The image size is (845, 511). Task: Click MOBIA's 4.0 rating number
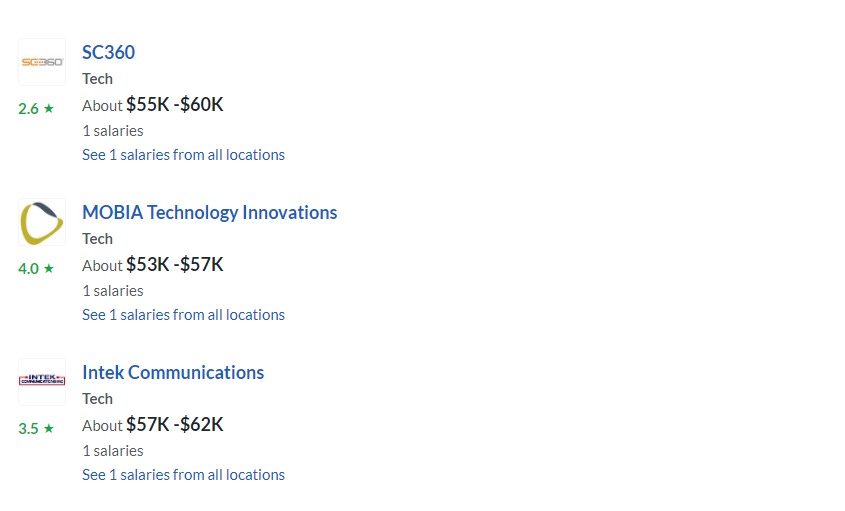pos(29,269)
